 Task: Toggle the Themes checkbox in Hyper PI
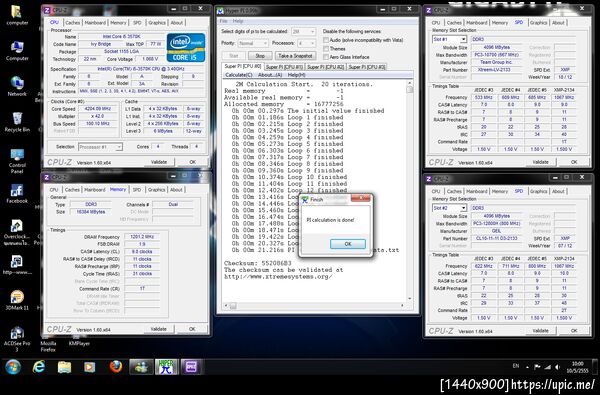coord(326,49)
